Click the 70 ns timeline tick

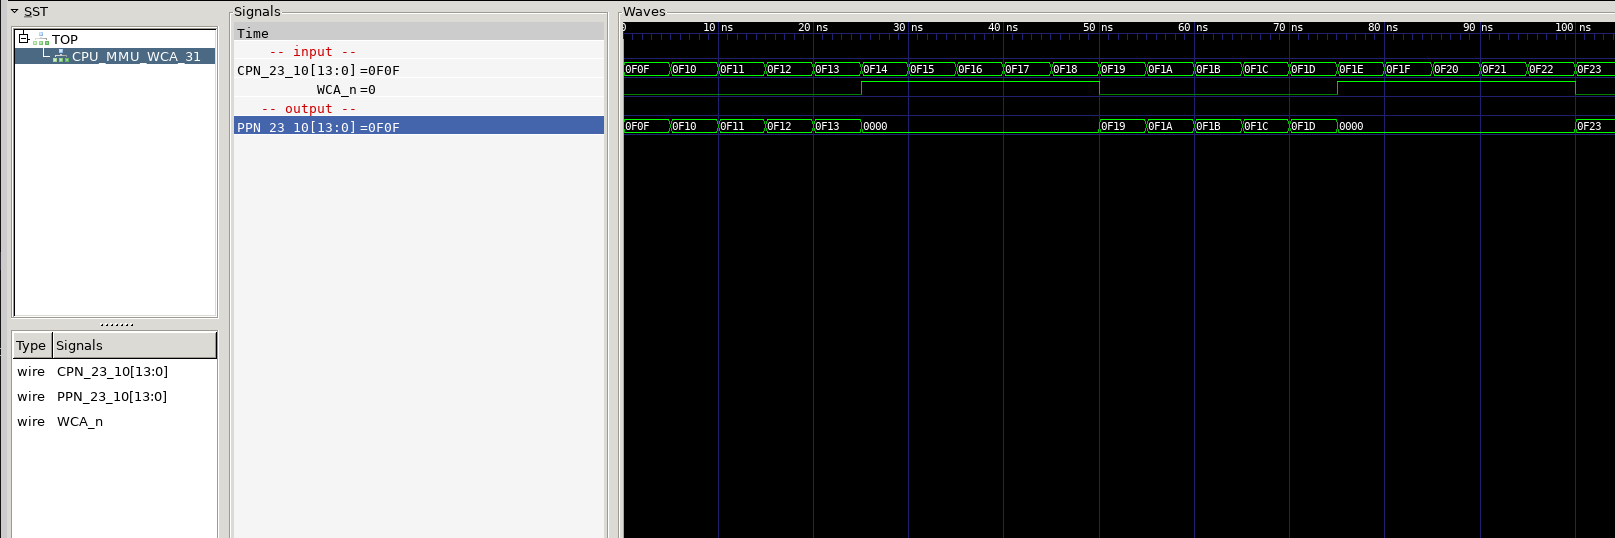[1289, 27]
